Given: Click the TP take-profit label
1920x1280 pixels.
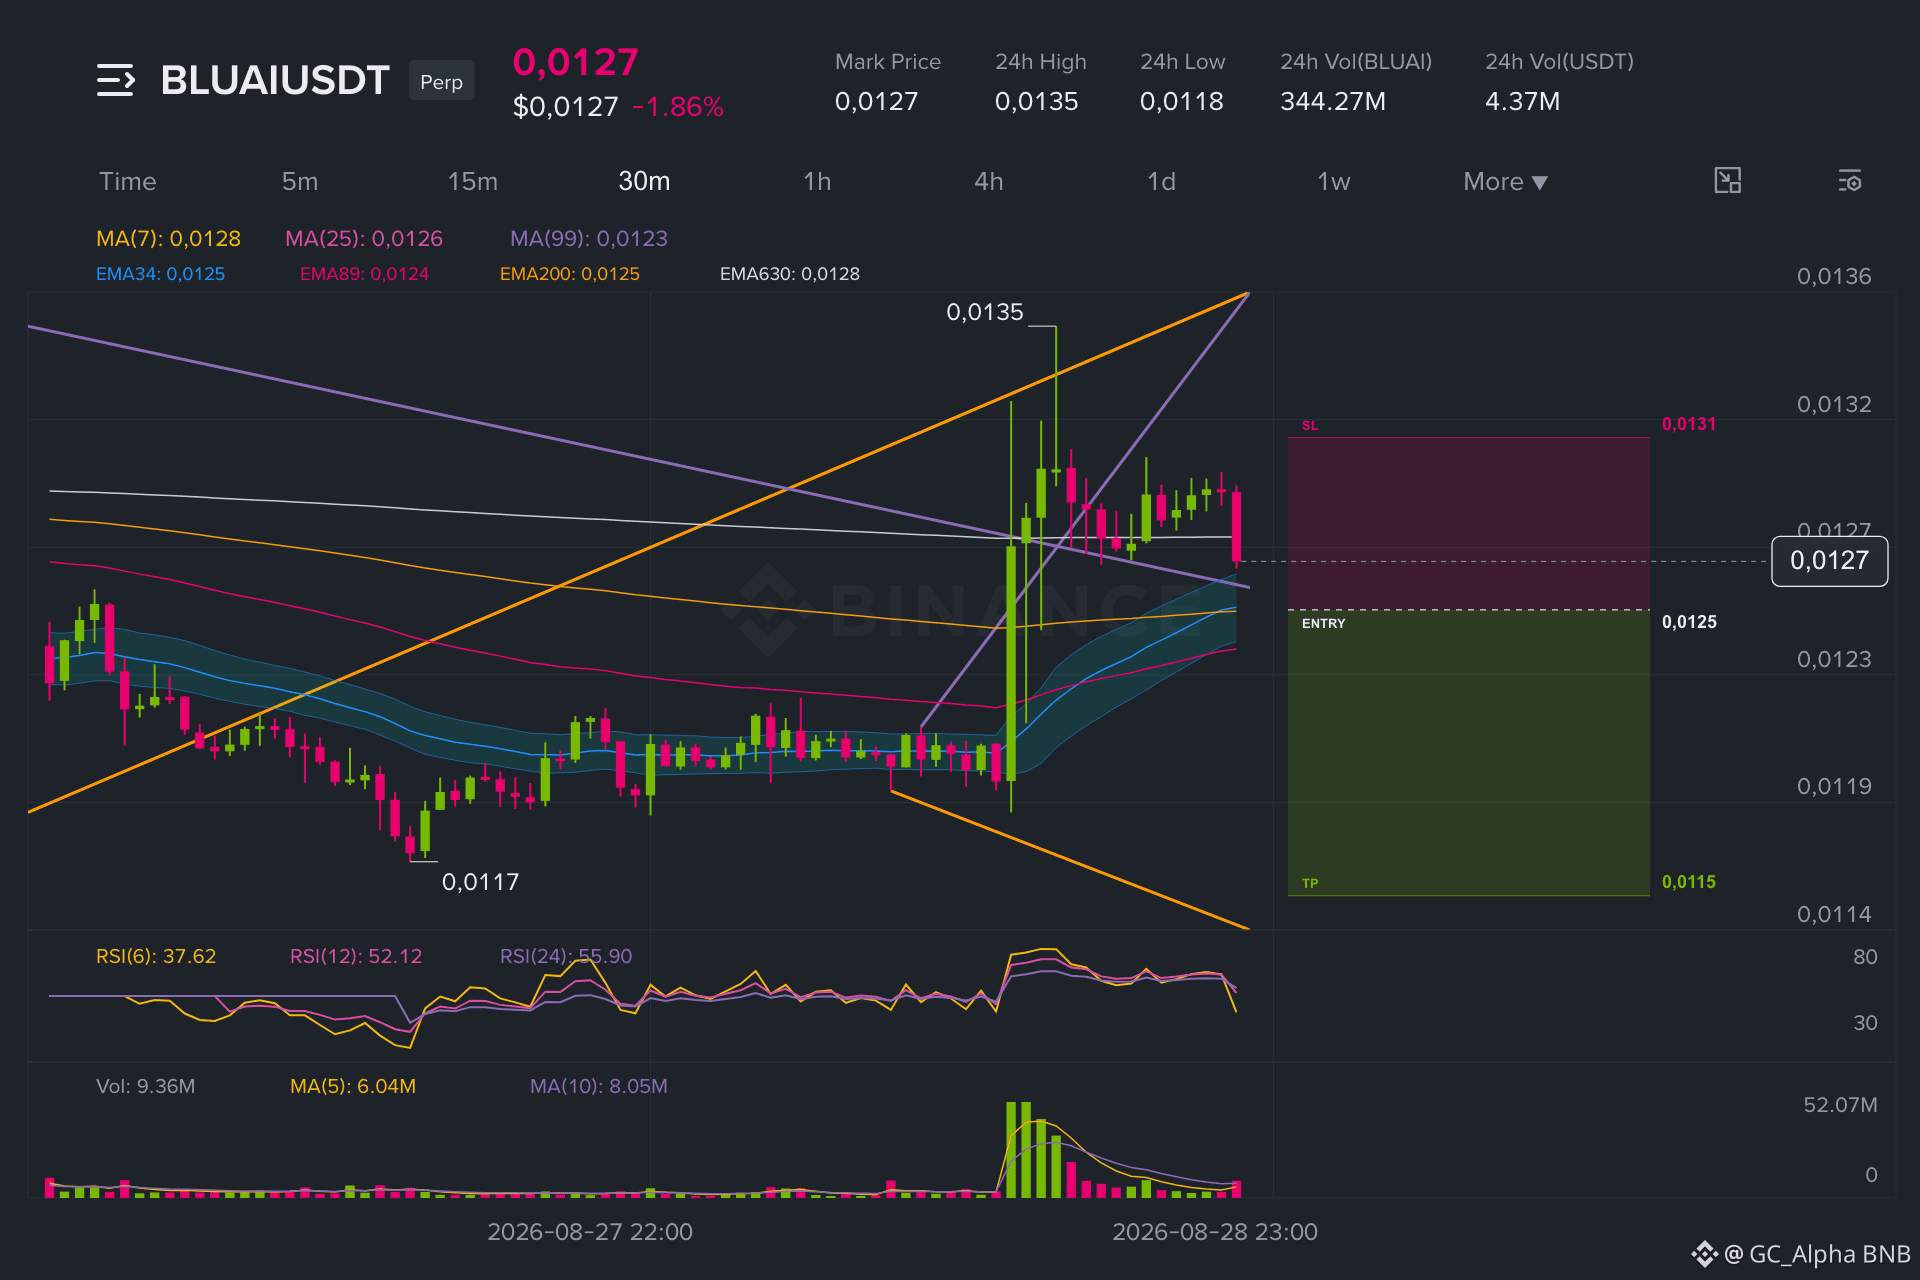Looking at the screenshot, I should tap(1310, 883).
